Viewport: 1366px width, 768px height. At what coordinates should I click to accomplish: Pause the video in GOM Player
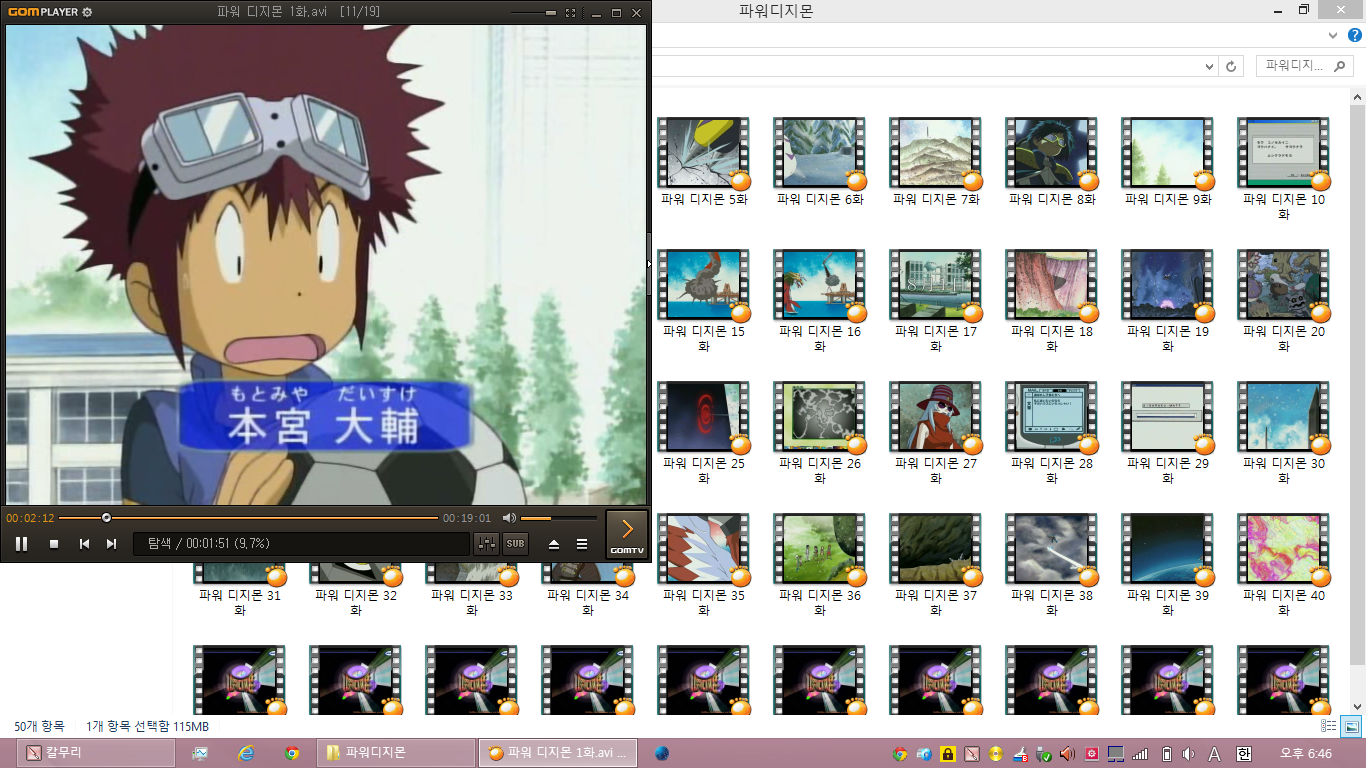pyautogui.click(x=21, y=544)
